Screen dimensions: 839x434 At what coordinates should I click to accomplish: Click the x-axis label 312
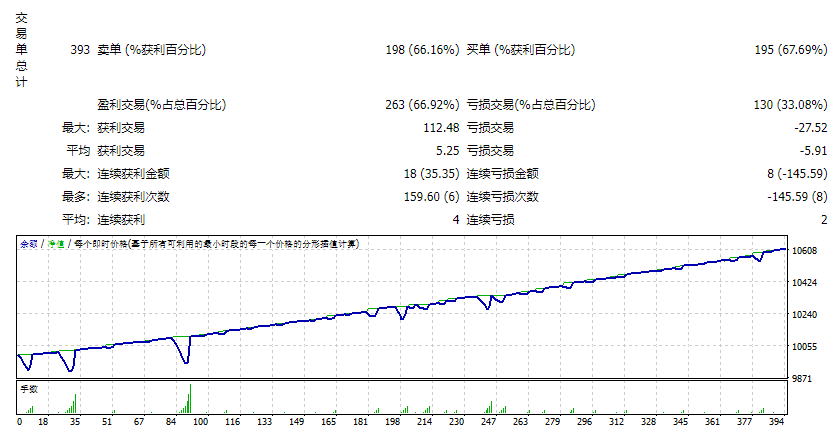[616, 422]
